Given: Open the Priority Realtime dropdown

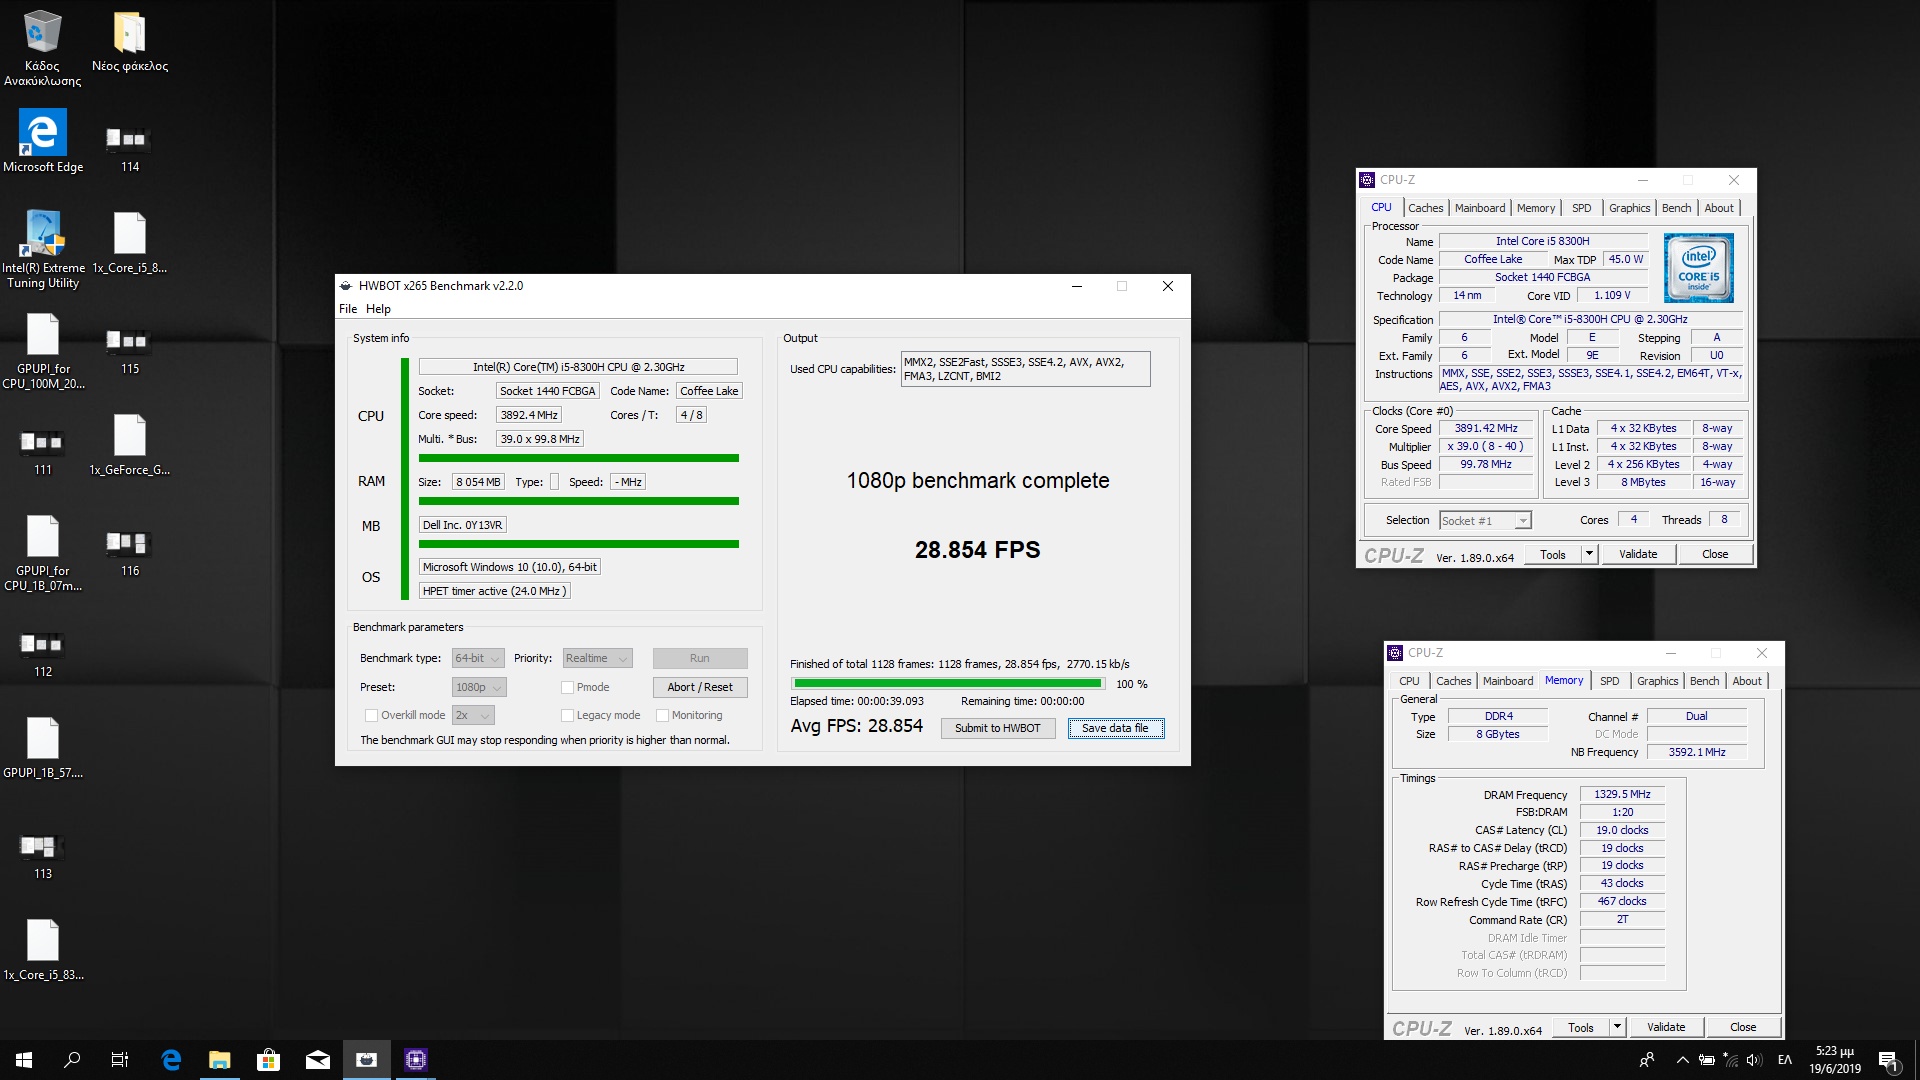Looking at the screenshot, I should (598, 658).
